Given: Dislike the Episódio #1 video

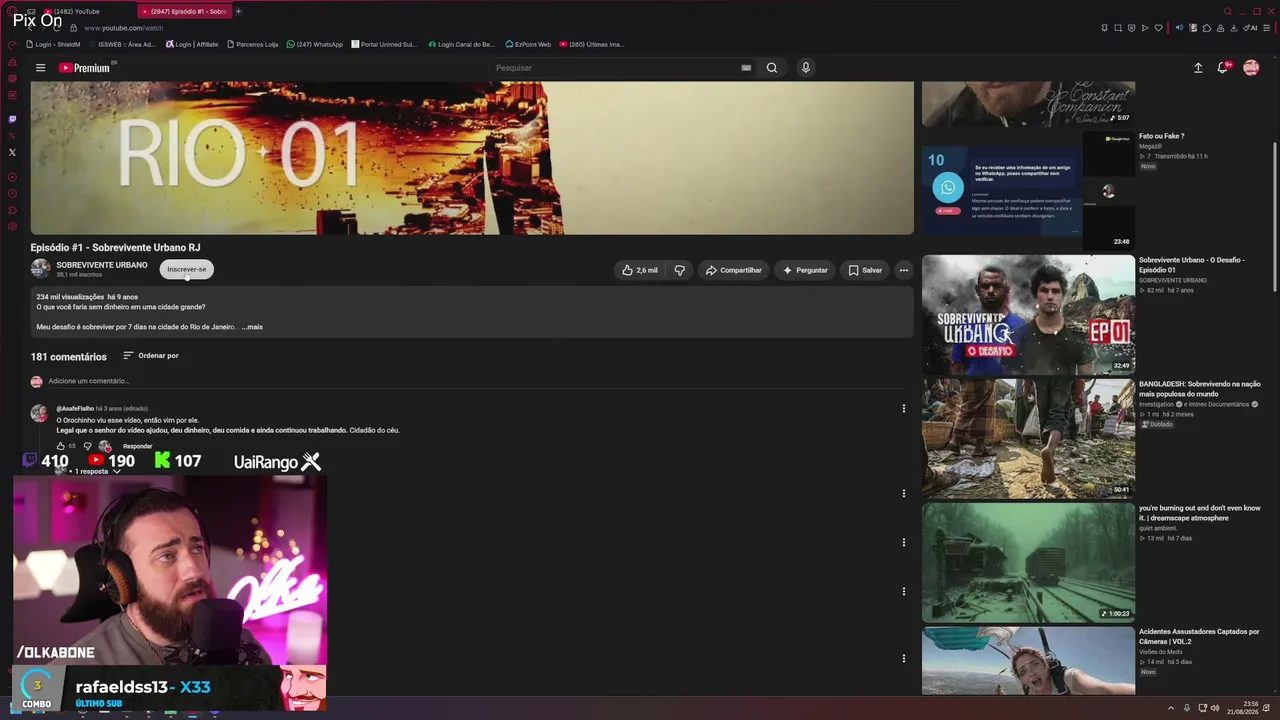Looking at the screenshot, I should point(680,270).
